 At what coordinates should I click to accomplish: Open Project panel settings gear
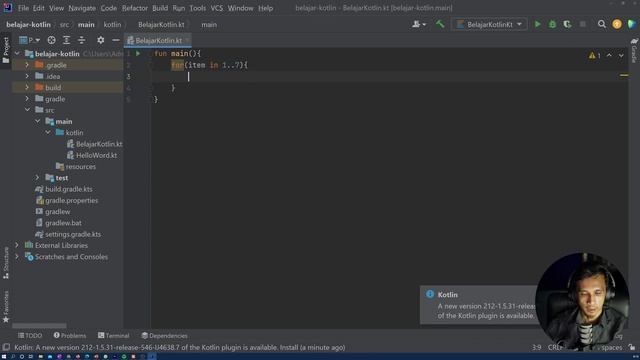coord(100,40)
